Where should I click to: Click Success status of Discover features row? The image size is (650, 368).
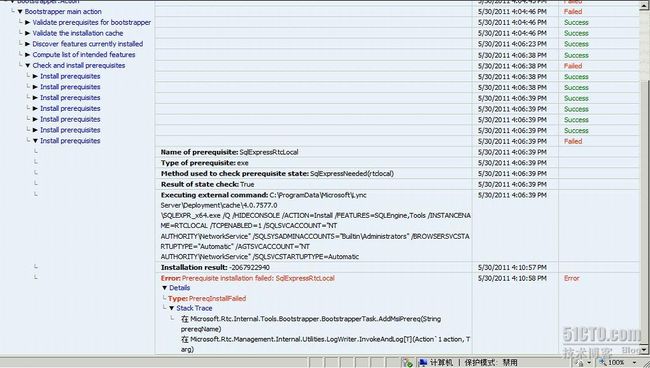pyautogui.click(x=576, y=44)
